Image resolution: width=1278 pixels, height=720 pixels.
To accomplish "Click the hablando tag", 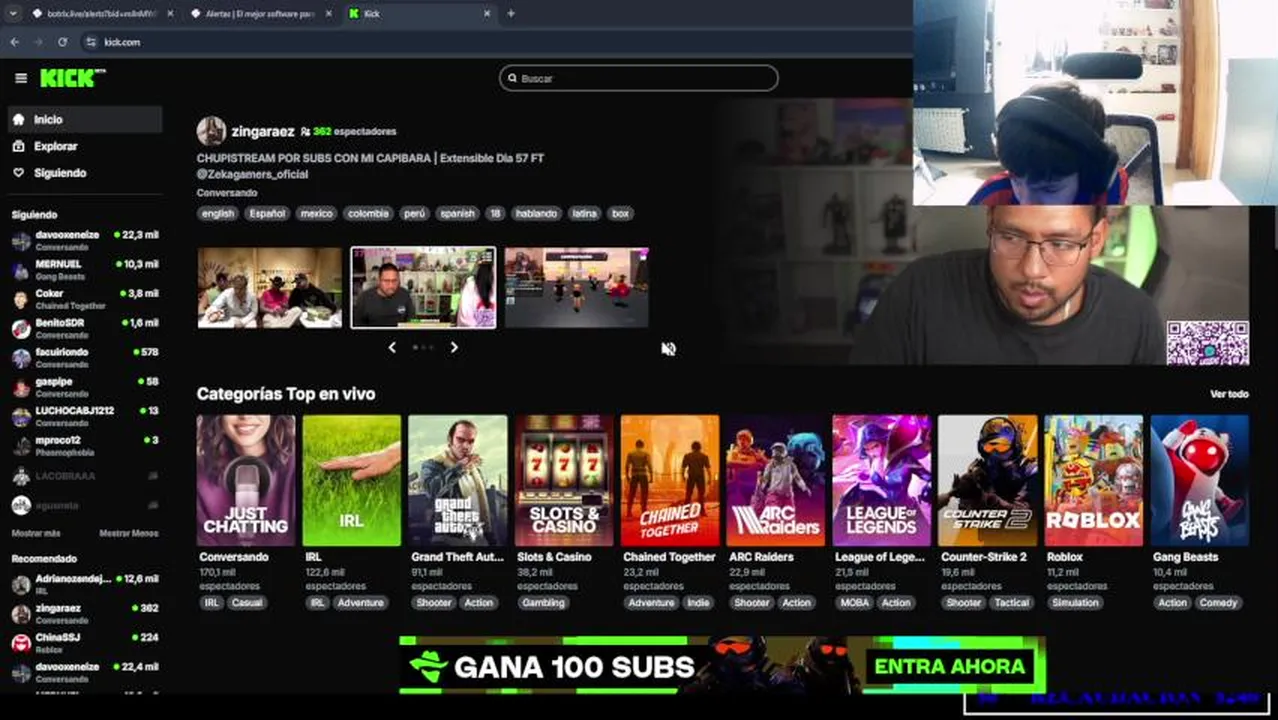I will point(536,213).
